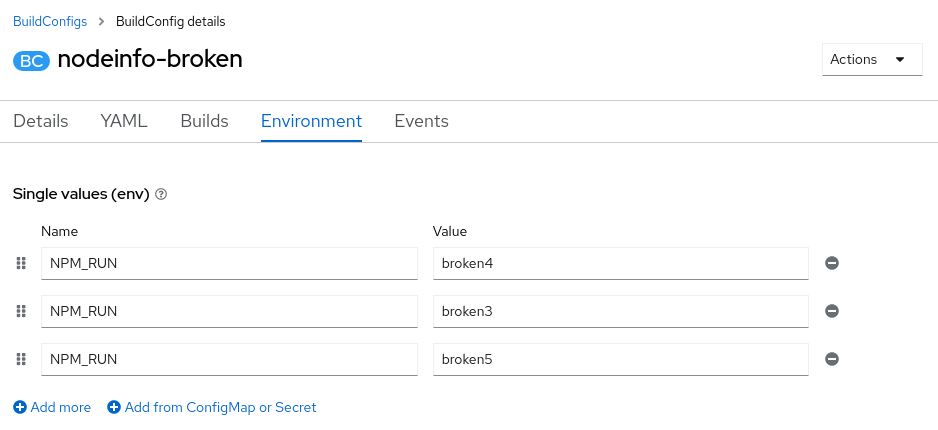Remove the broken4 environment variable
Screen dimensions: 938x430
[831, 263]
